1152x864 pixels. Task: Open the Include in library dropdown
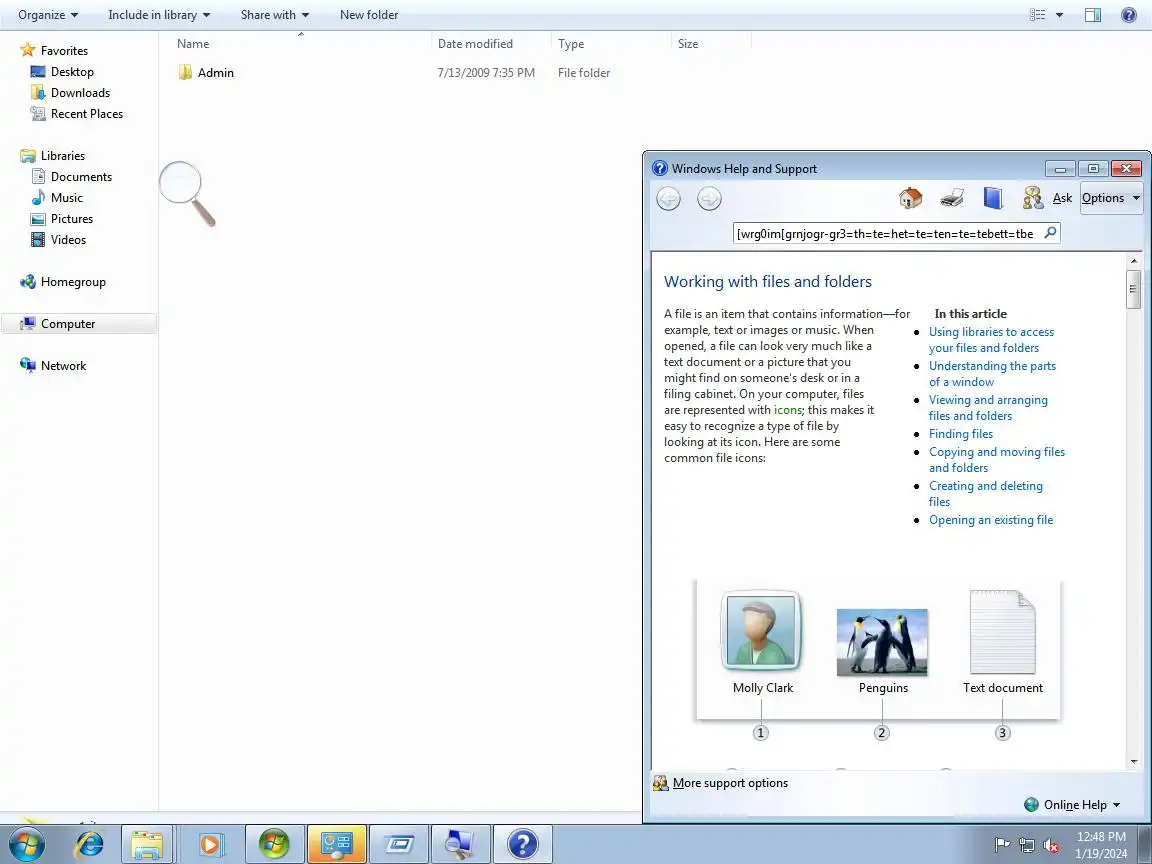coord(159,15)
